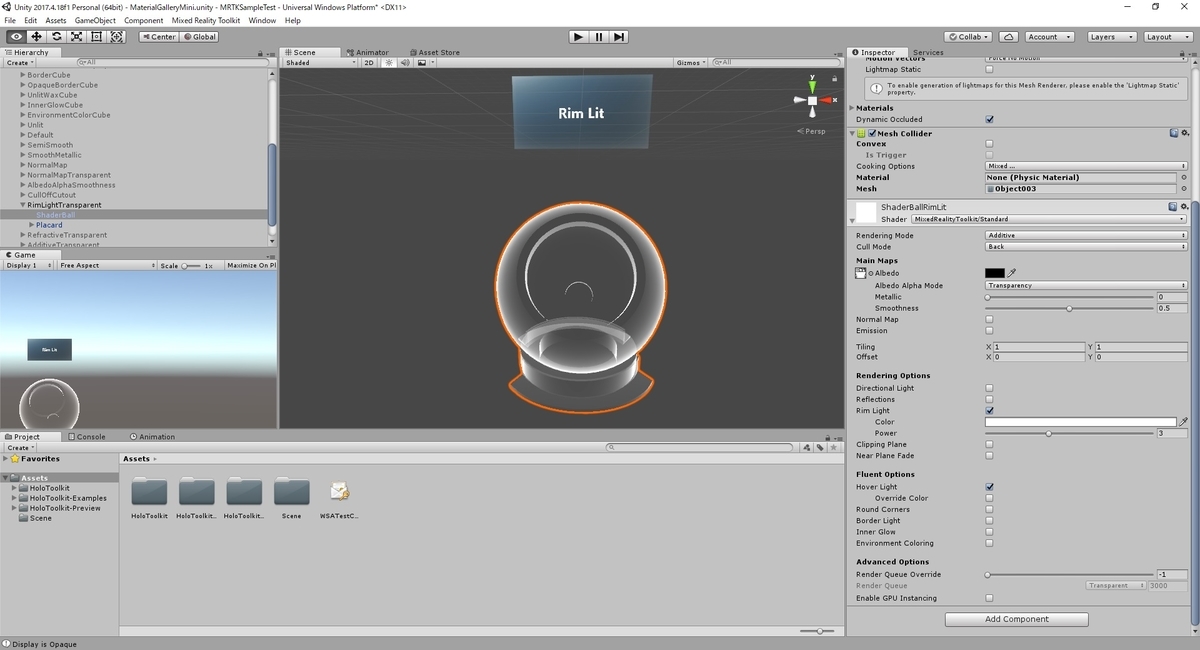Open Gizmos dropdown in Scene view
The height and width of the screenshot is (650, 1200).
pos(691,63)
